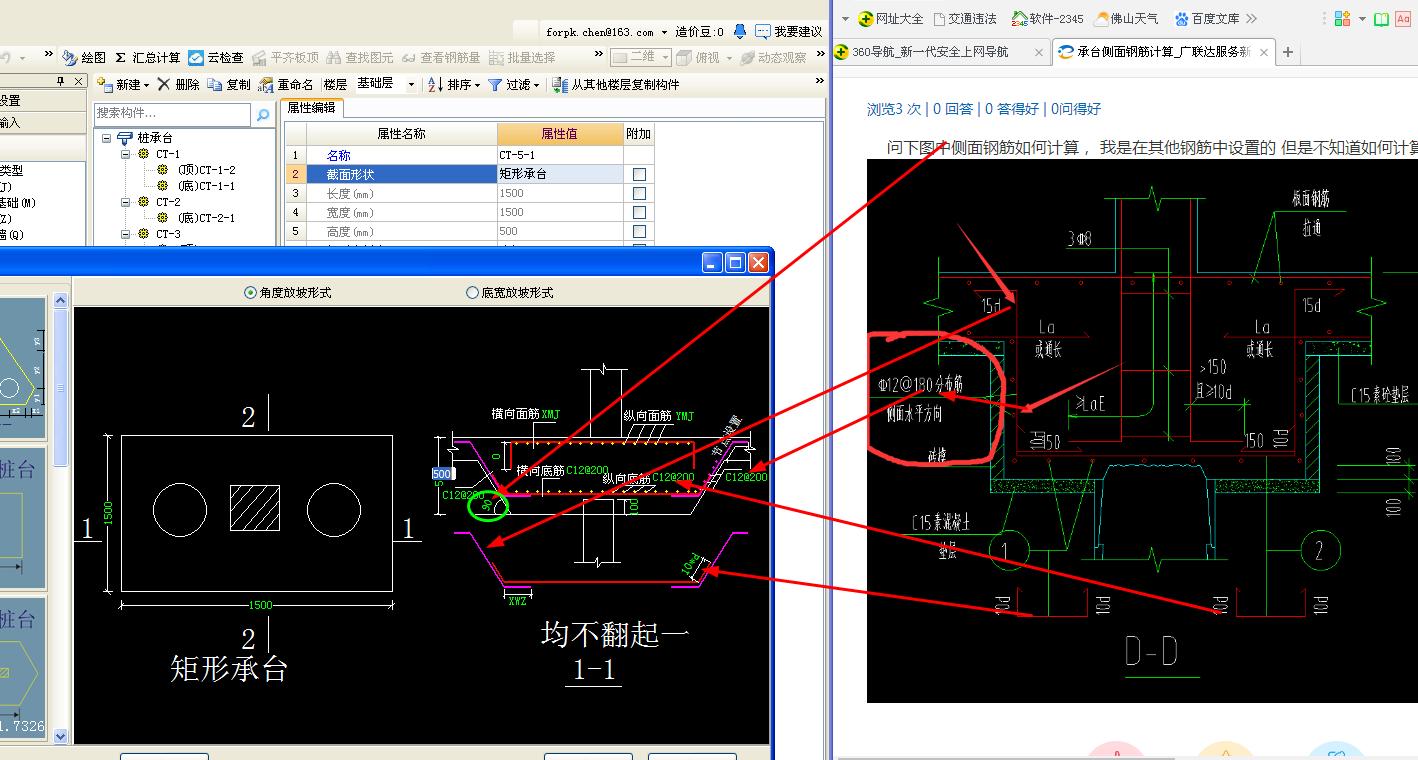Switch to the 属性编辑 tab
Image resolution: width=1418 pixels, height=760 pixels.
(x=311, y=108)
